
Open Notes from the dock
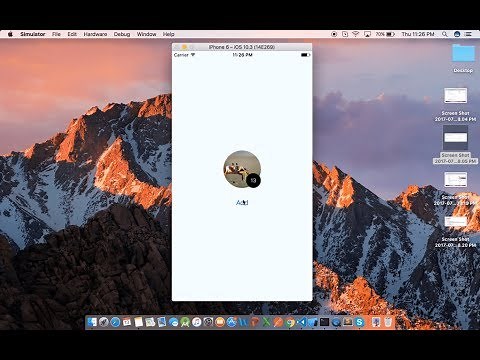tap(139, 322)
